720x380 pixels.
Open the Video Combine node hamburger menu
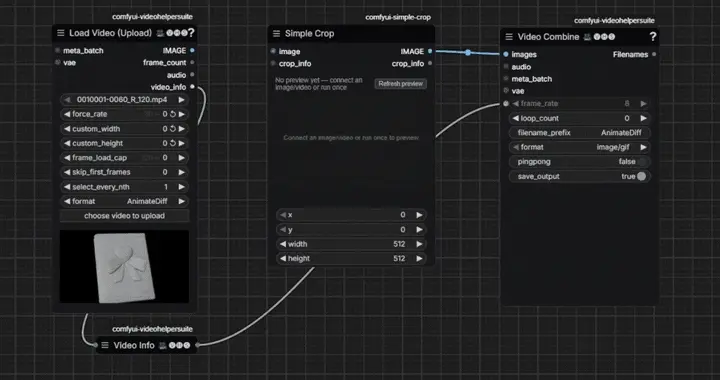[x=509, y=37]
